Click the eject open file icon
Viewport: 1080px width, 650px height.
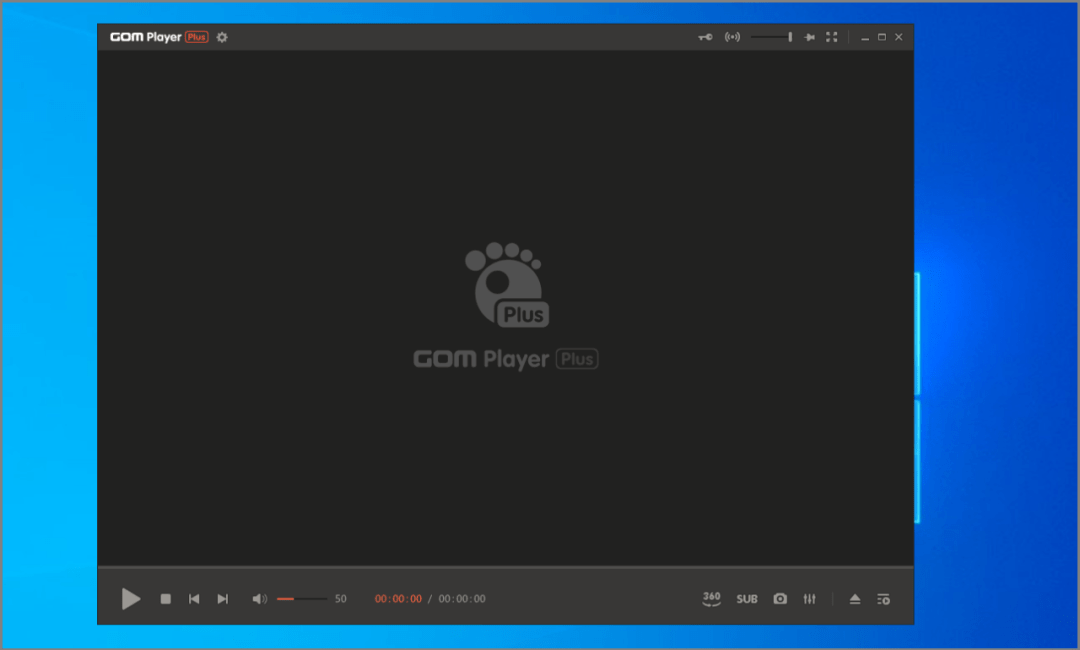pos(855,599)
